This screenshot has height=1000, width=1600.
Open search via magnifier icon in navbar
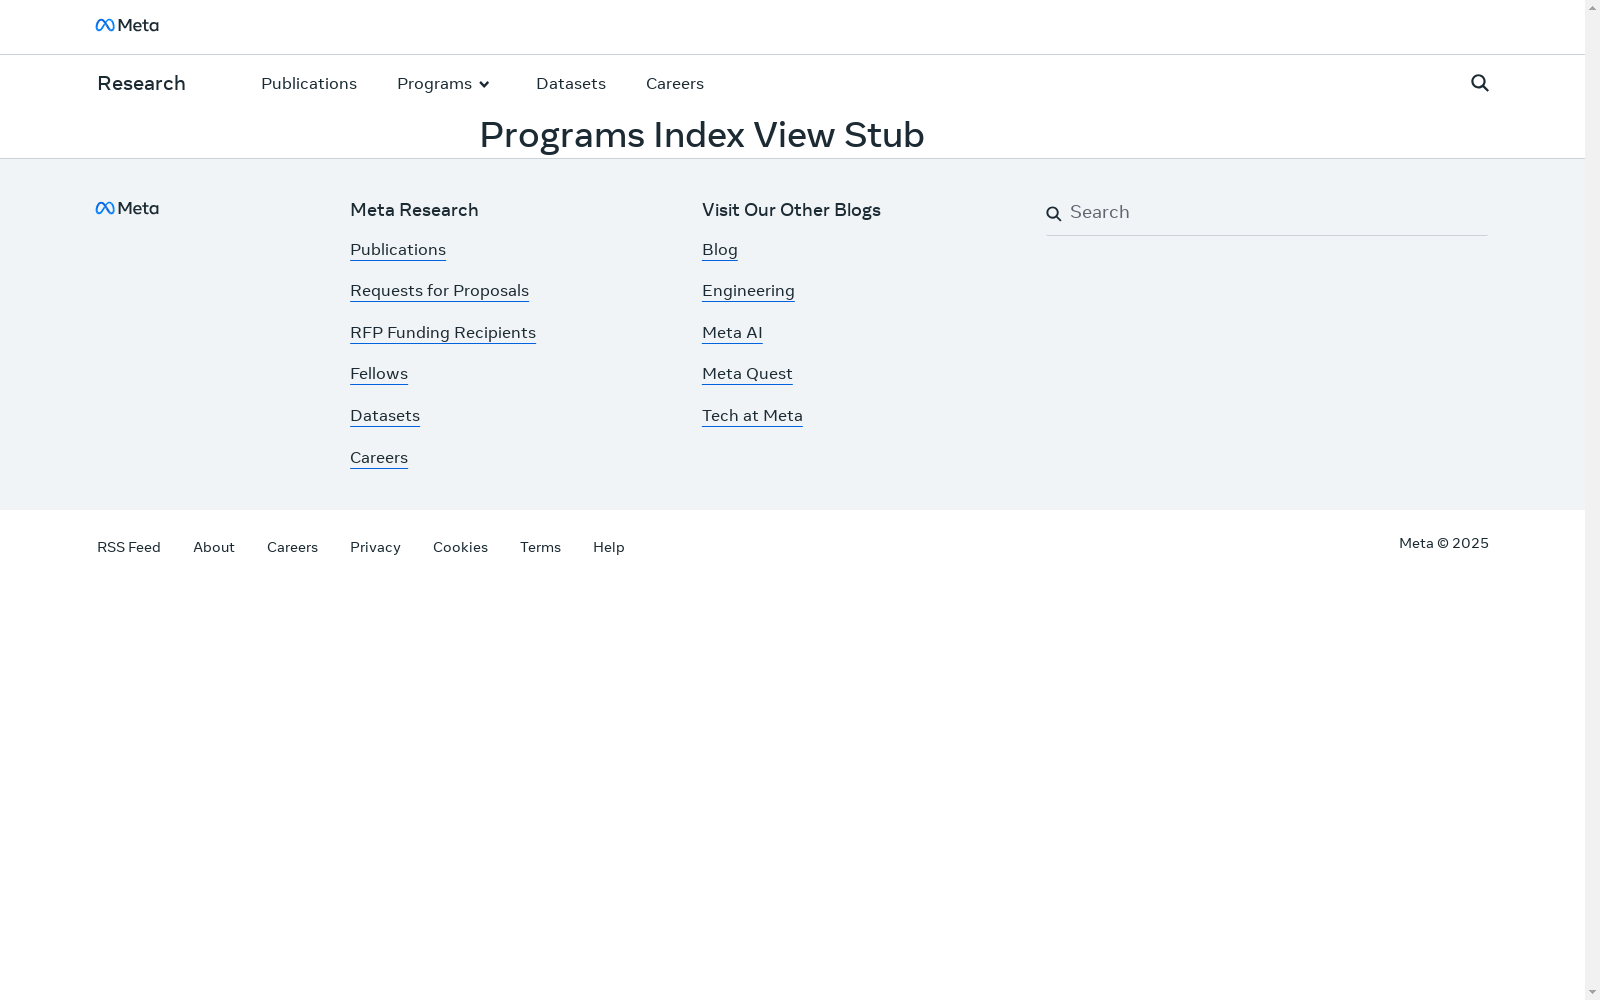(1480, 83)
